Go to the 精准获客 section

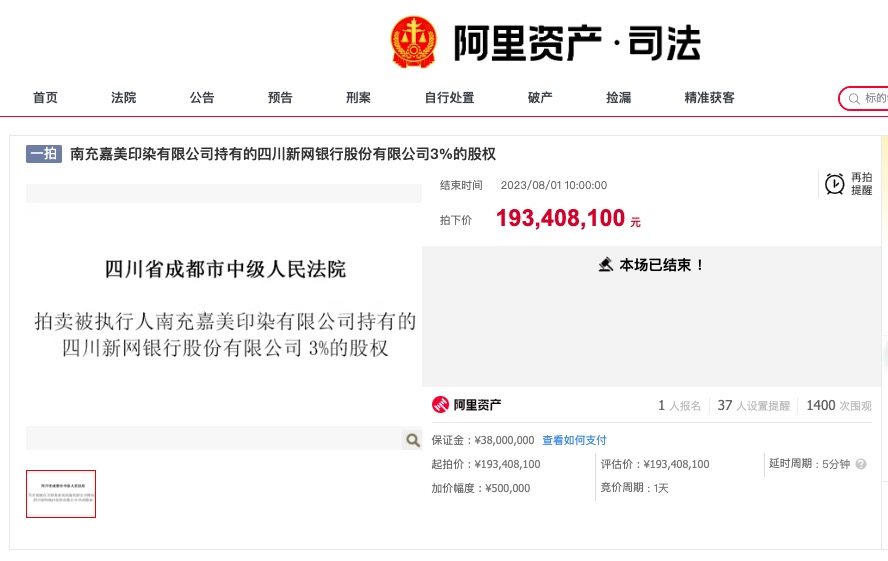[710, 97]
